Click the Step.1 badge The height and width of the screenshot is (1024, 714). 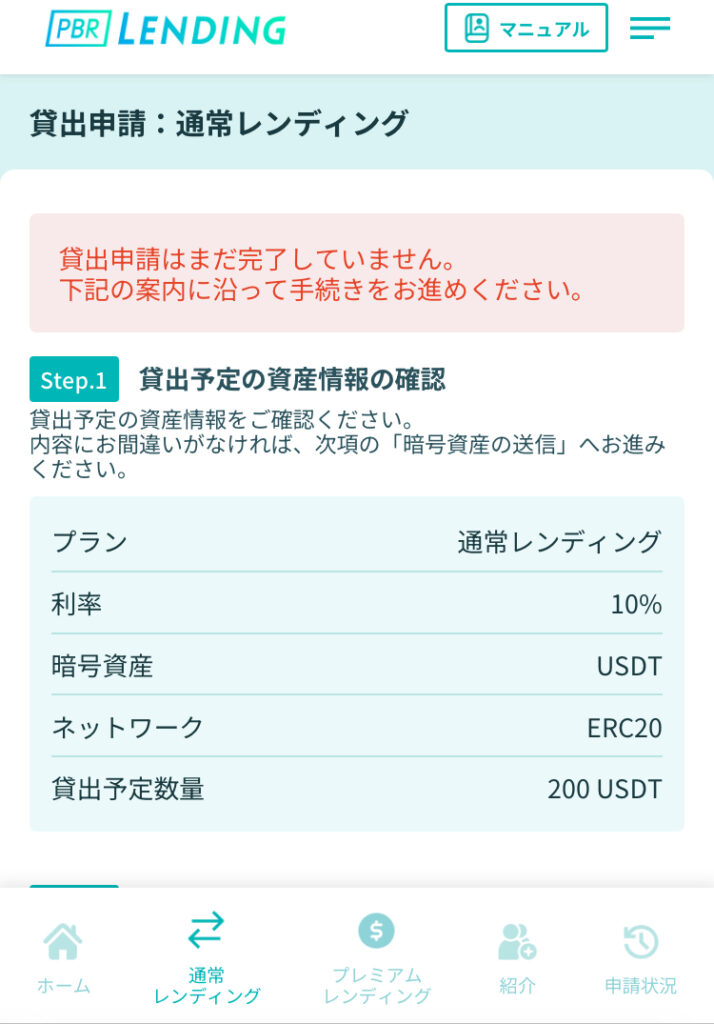pyautogui.click(x=74, y=380)
